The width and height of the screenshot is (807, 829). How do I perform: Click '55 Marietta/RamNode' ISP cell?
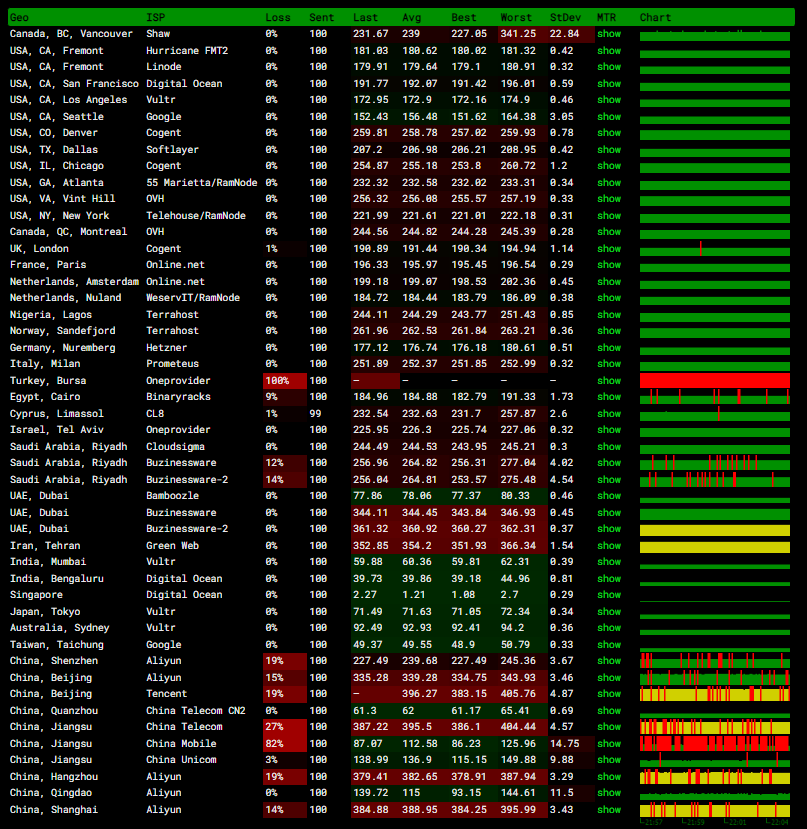coord(201,182)
